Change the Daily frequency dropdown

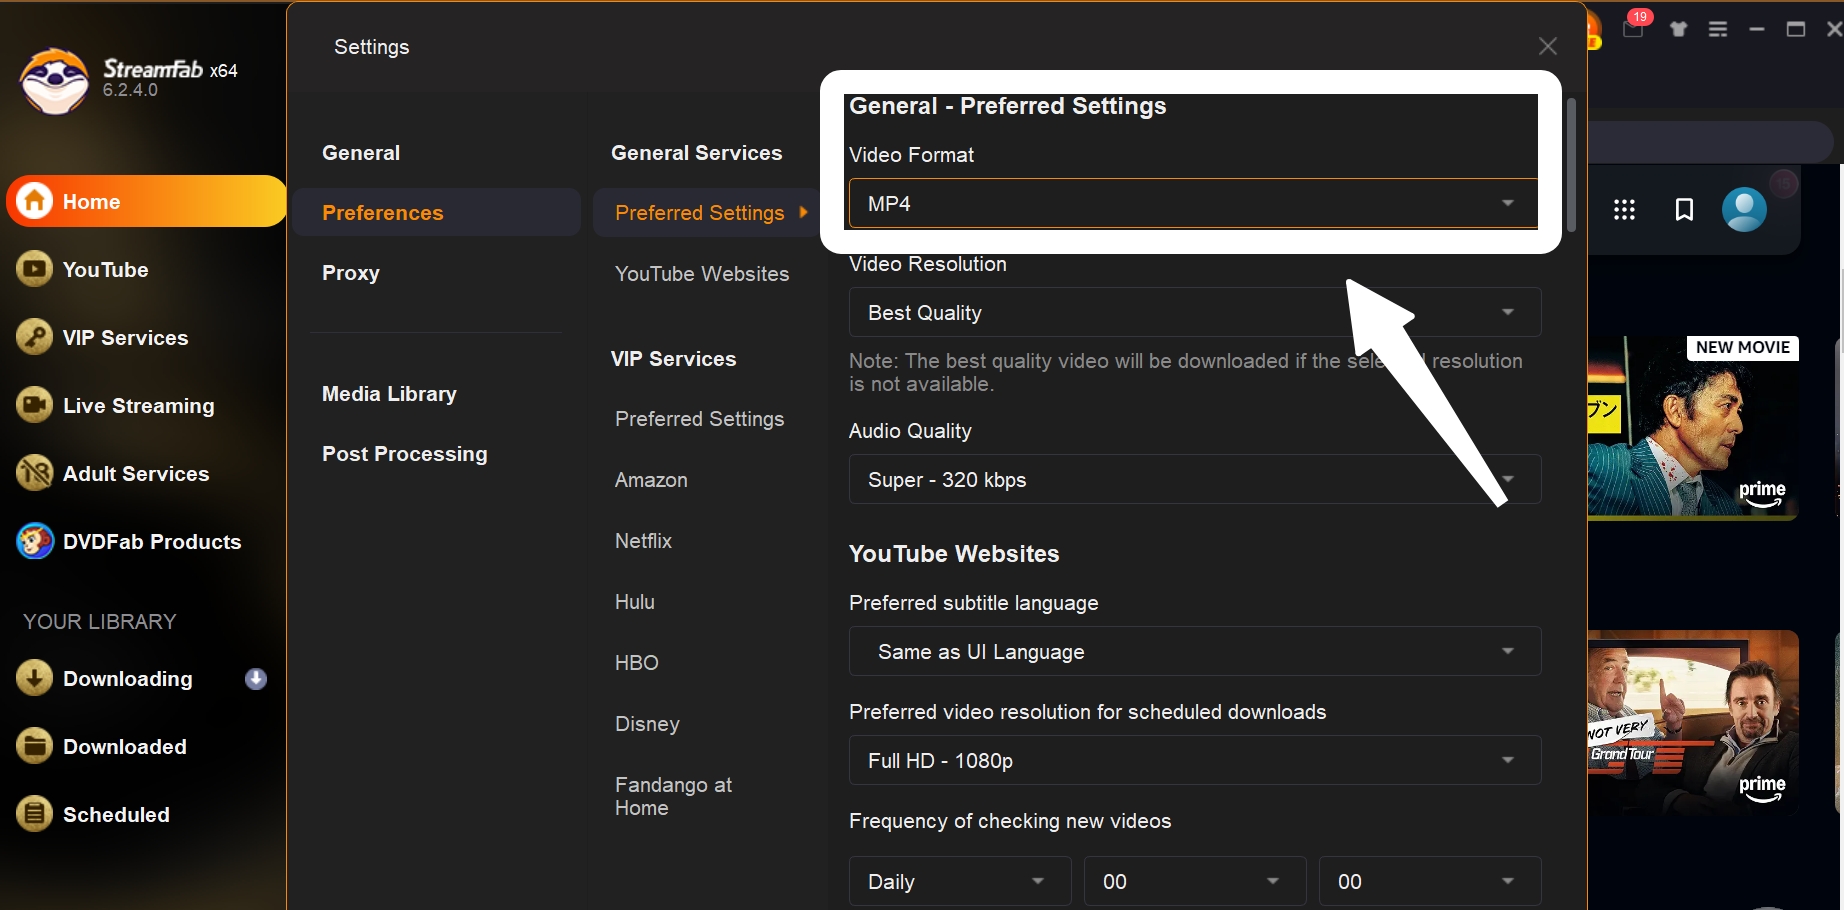pos(959,881)
